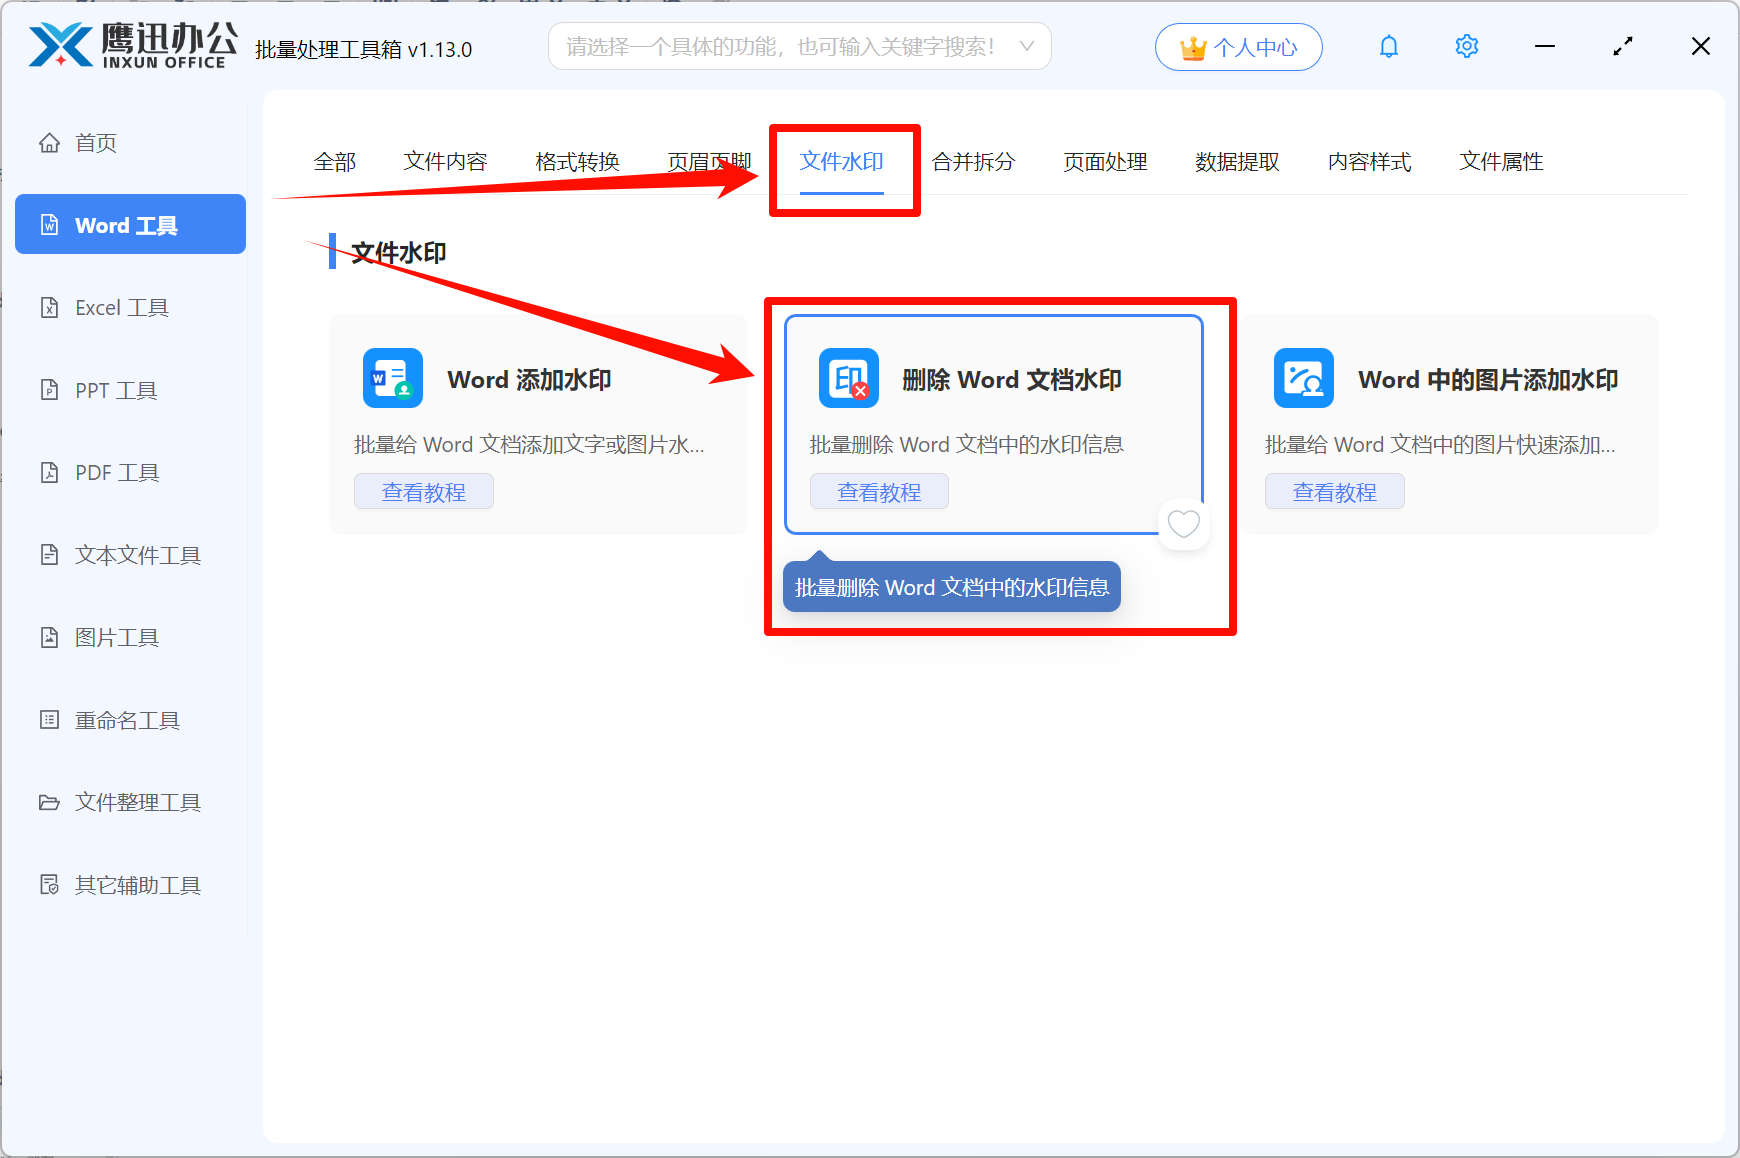This screenshot has height=1158, width=1740.
Task: Open the 数据提取 tab
Action: point(1237,162)
